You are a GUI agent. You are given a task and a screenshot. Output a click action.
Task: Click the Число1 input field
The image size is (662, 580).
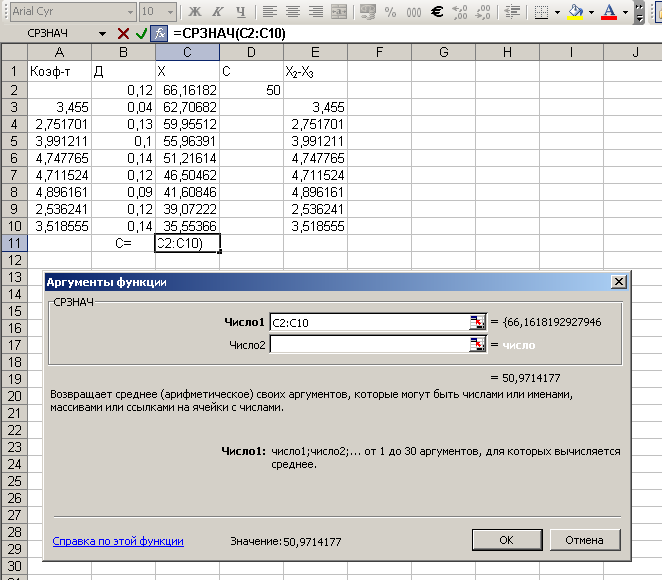coord(369,322)
